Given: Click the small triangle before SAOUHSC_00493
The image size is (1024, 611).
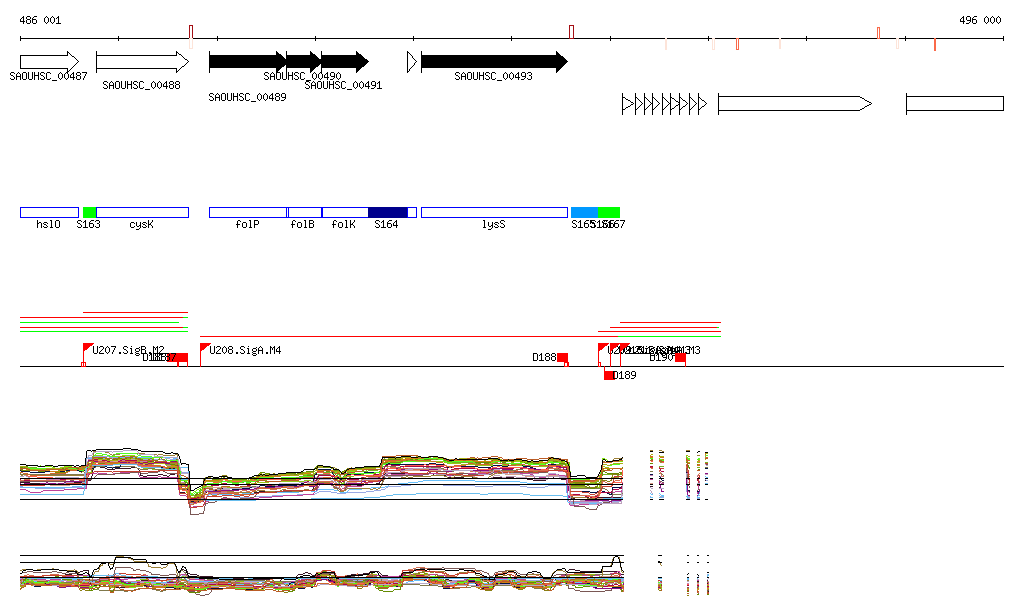Looking at the screenshot, I should coord(411,62).
